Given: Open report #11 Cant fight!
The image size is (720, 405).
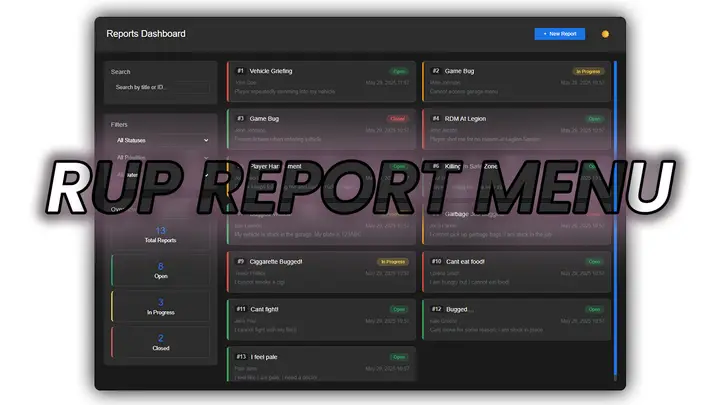Looking at the screenshot, I should click(x=321, y=320).
